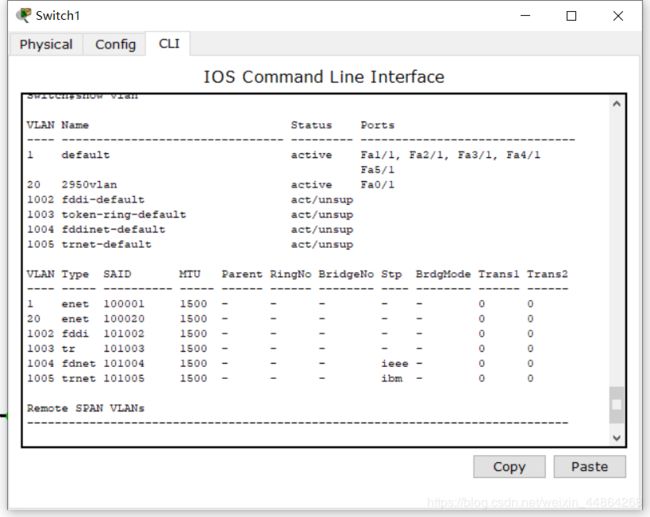This screenshot has width=650, height=517.
Task: Open the Config tab
Action: (115, 44)
